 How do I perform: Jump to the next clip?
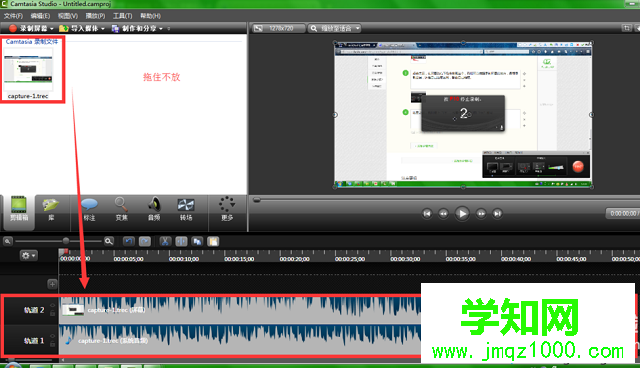(497, 213)
